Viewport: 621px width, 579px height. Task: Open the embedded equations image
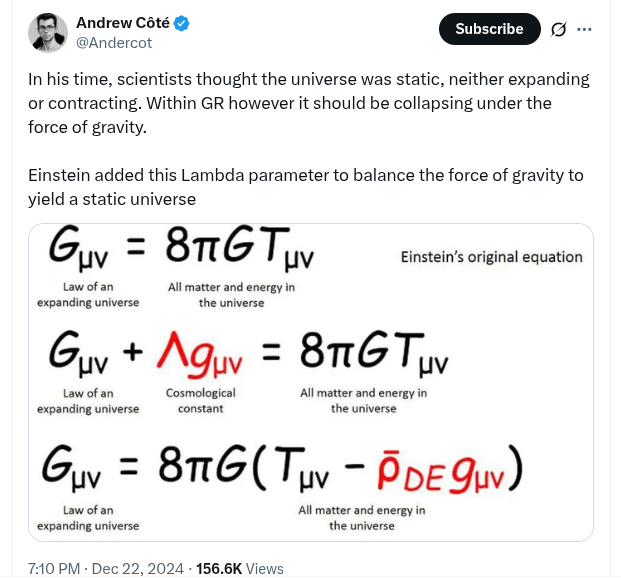(311, 382)
